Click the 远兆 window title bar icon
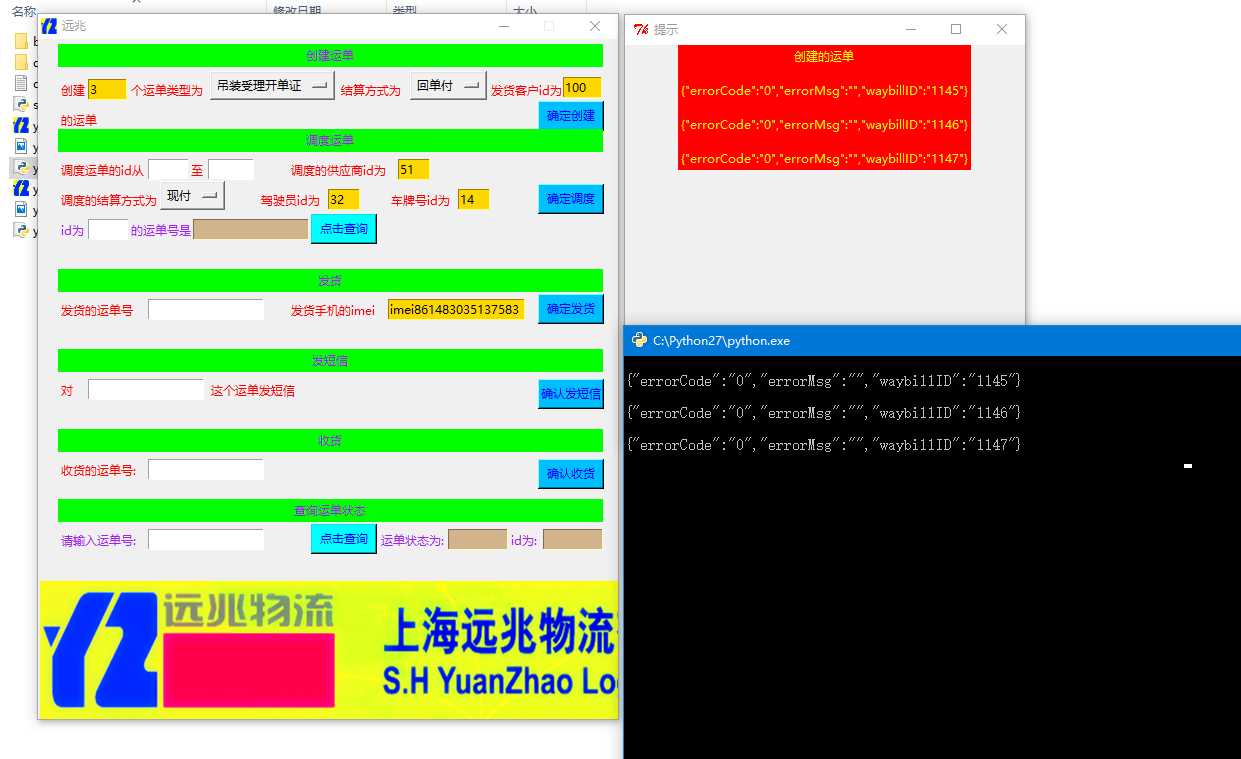1241x759 pixels. tap(49, 26)
